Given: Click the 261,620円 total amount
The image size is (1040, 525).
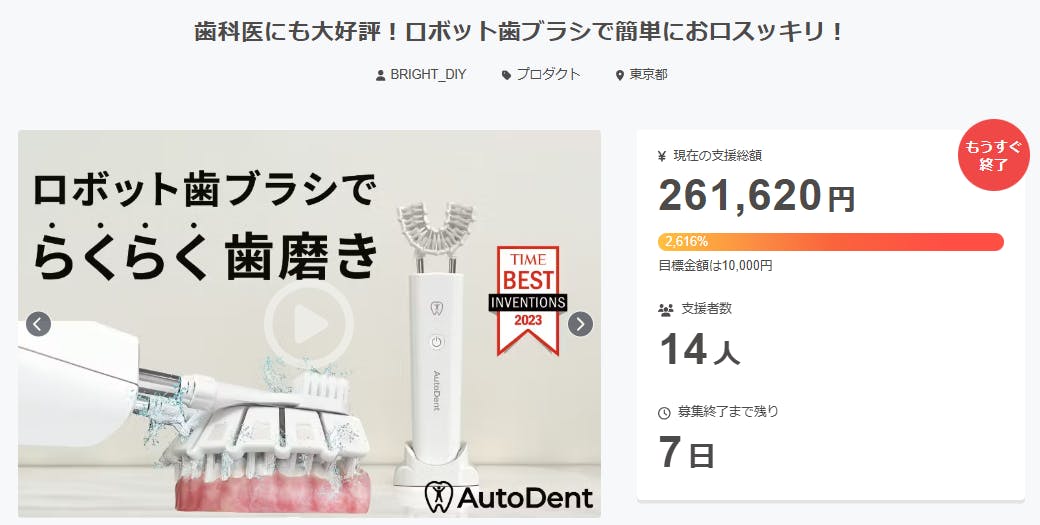Looking at the screenshot, I should (756, 196).
